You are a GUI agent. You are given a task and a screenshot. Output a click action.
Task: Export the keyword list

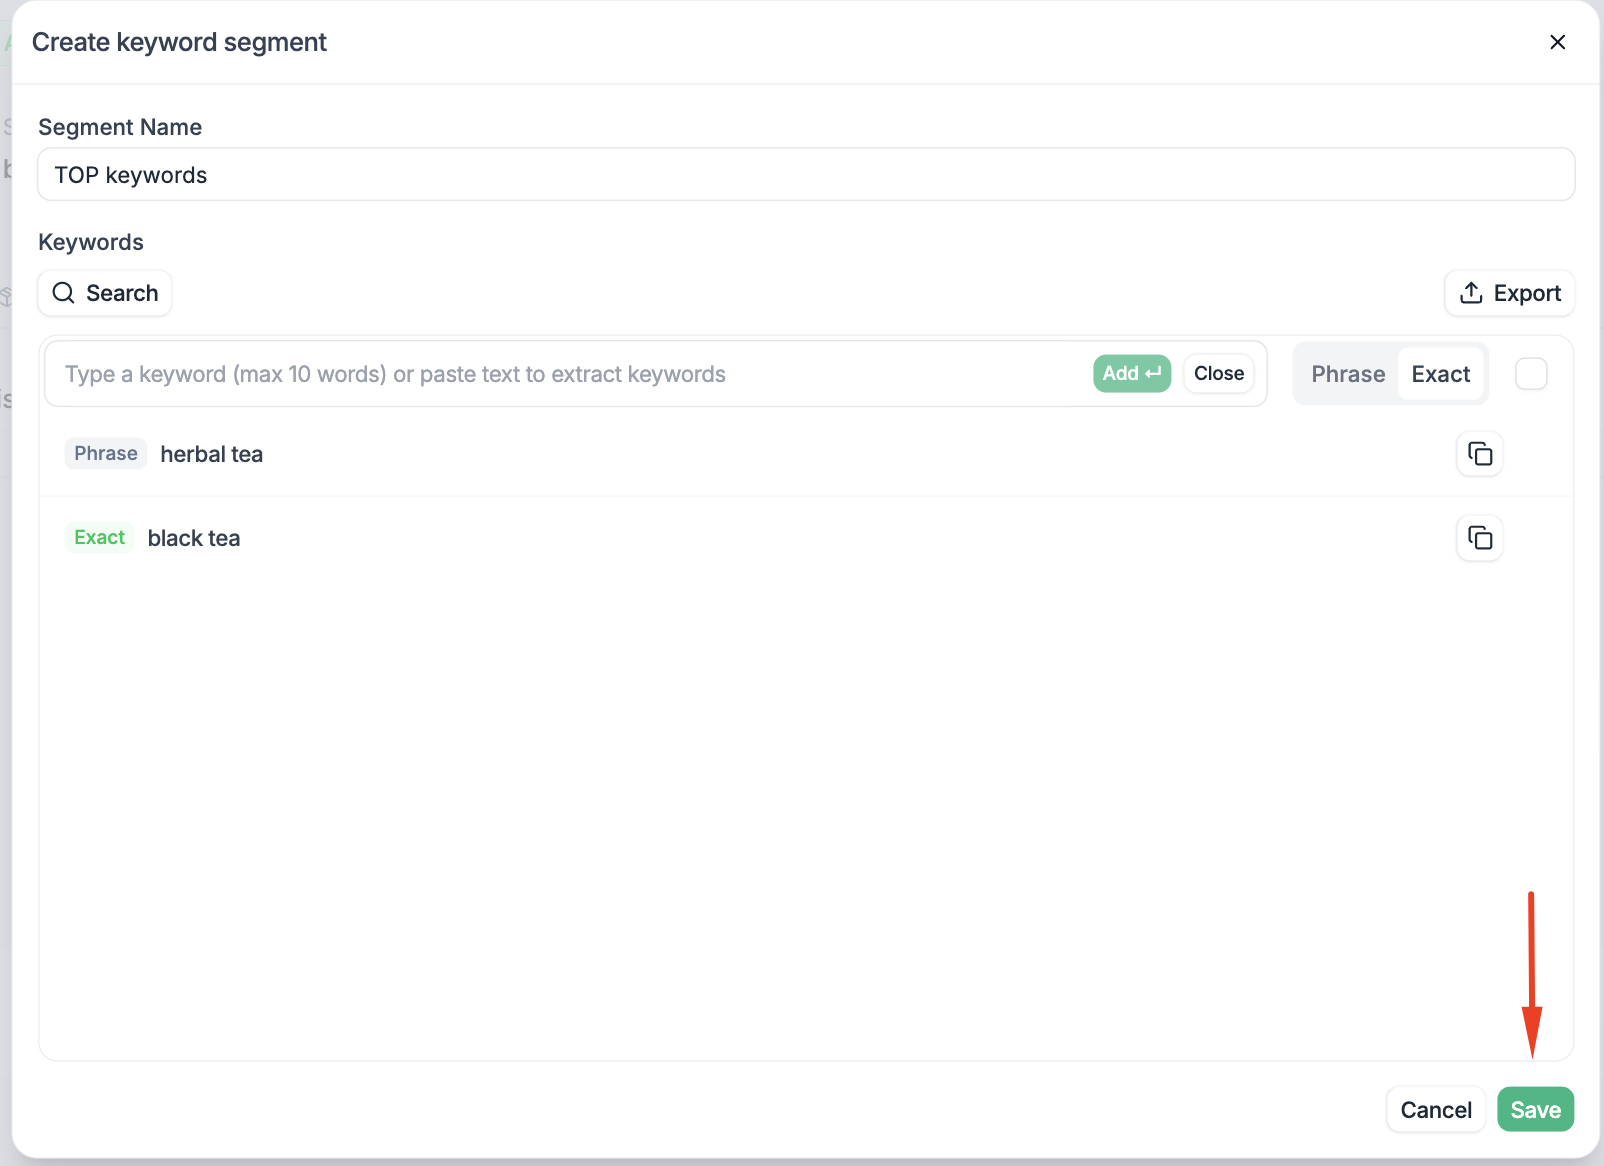(x=1509, y=293)
